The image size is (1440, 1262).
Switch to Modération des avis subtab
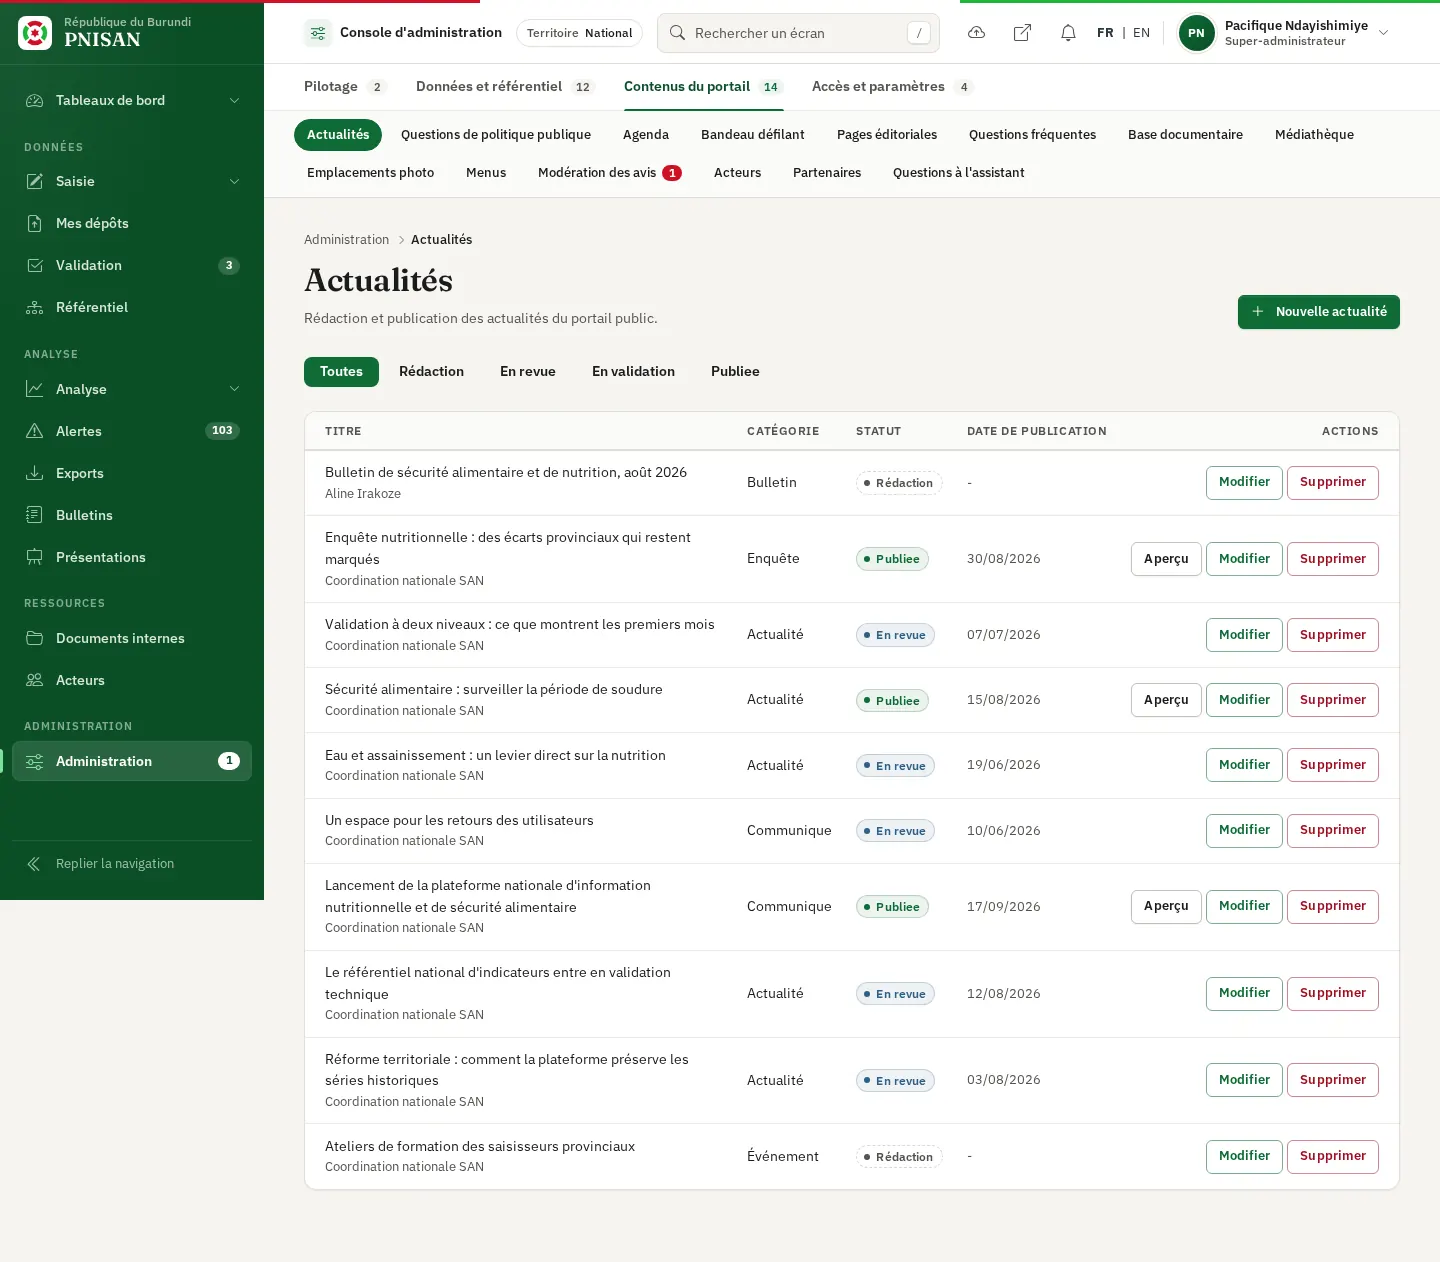tap(610, 173)
